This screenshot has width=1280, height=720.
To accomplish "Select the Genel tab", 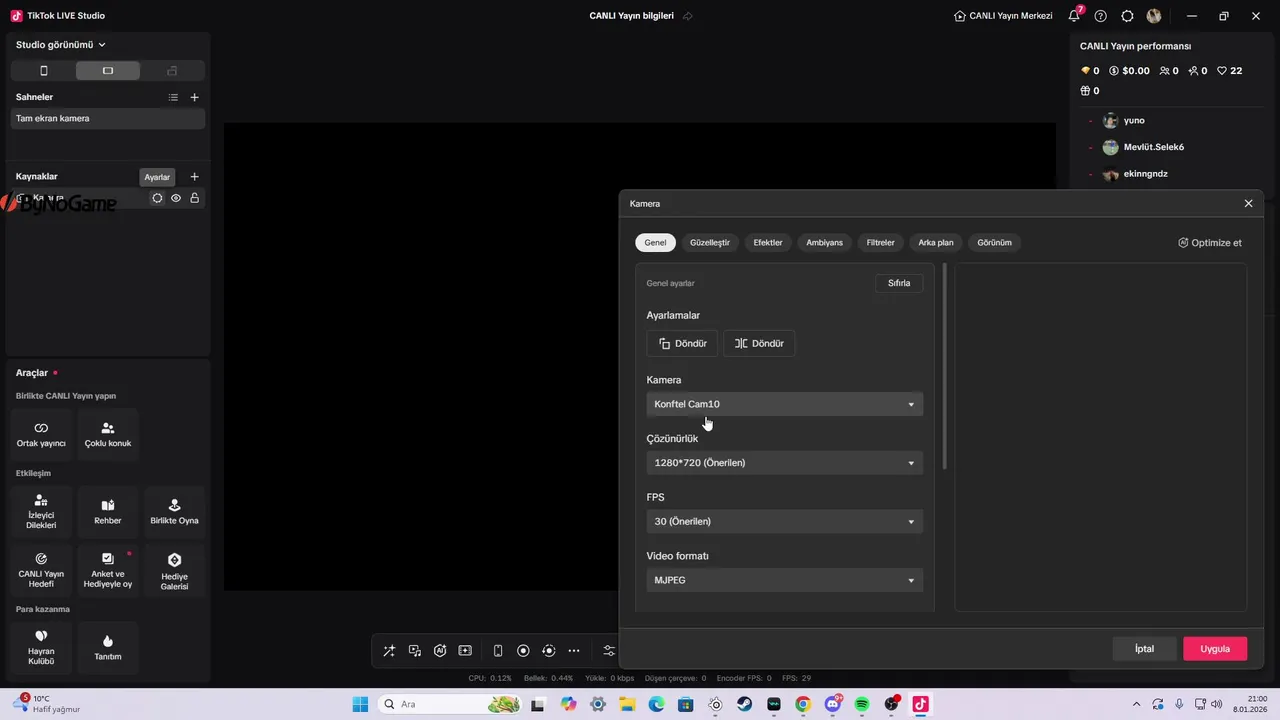I will [x=655, y=243].
